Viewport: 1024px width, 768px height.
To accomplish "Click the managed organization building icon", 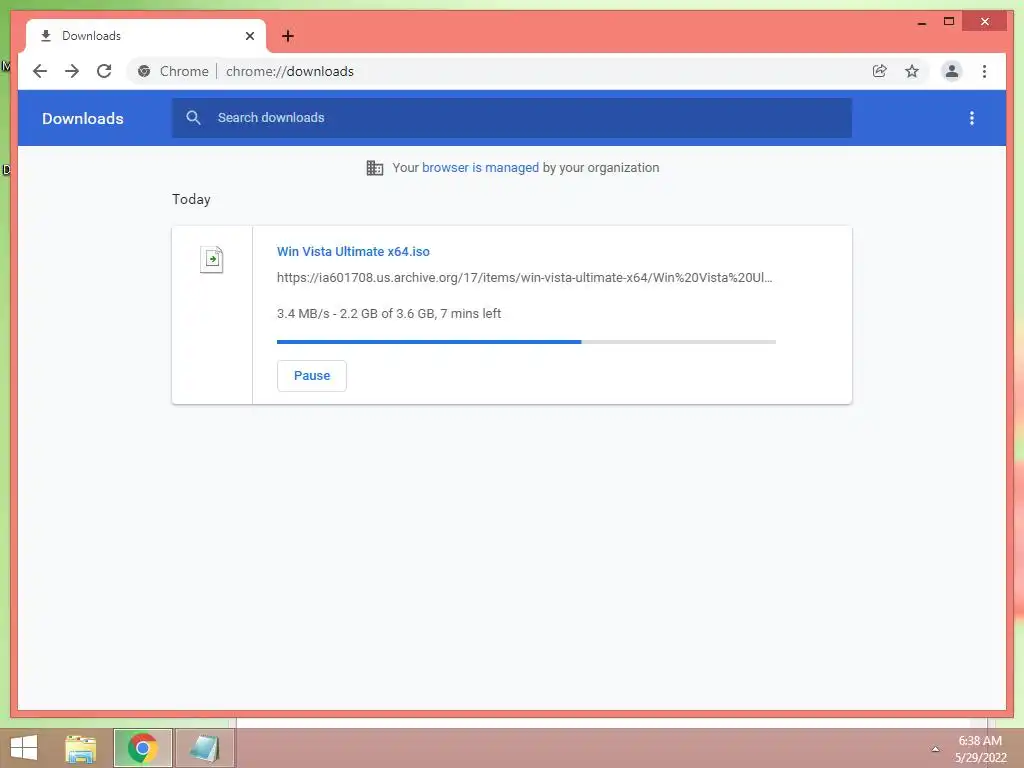I will click(375, 168).
